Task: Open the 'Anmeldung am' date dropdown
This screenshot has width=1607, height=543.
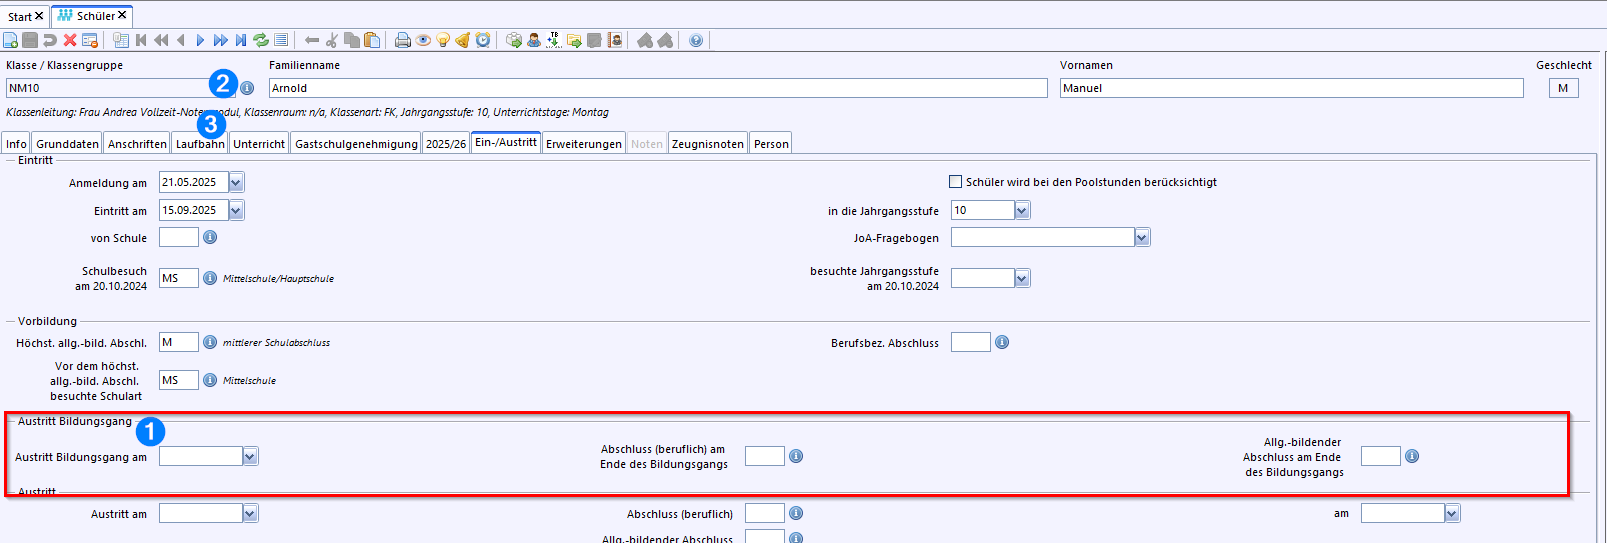Action: click(x=236, y=182)
